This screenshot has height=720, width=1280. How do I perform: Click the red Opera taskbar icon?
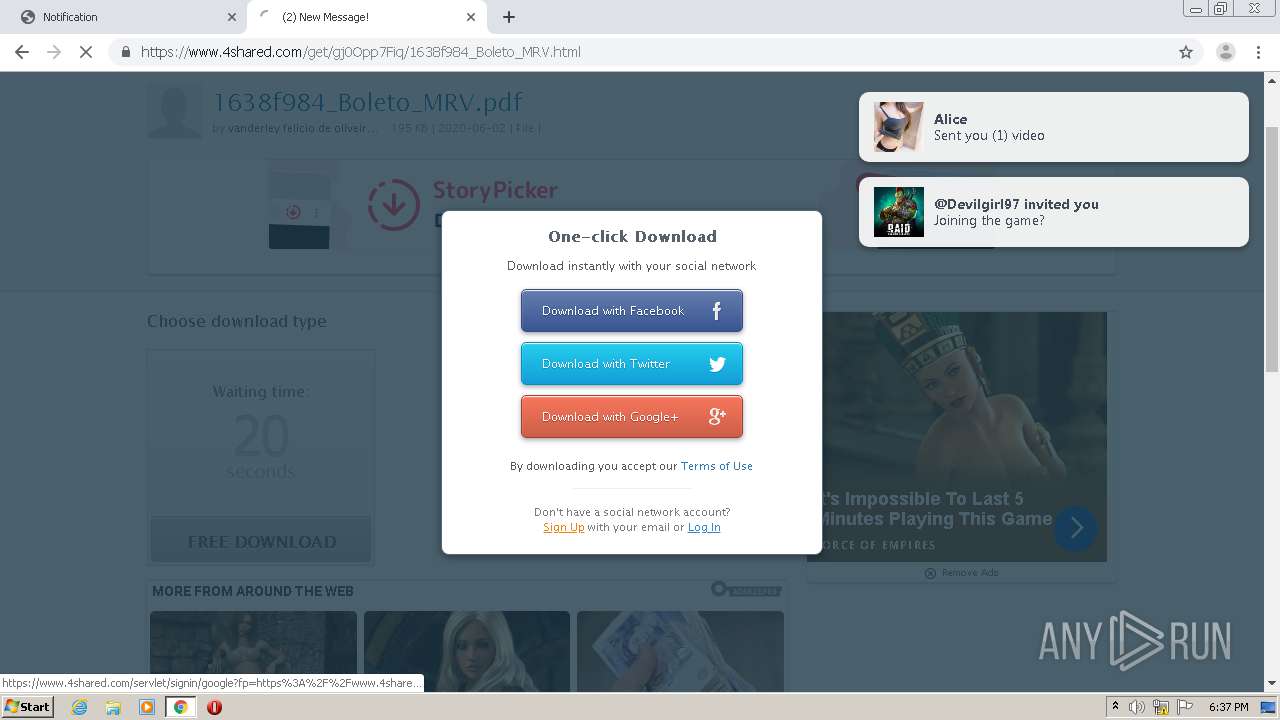pyautogui.click(x=214, y=707)
